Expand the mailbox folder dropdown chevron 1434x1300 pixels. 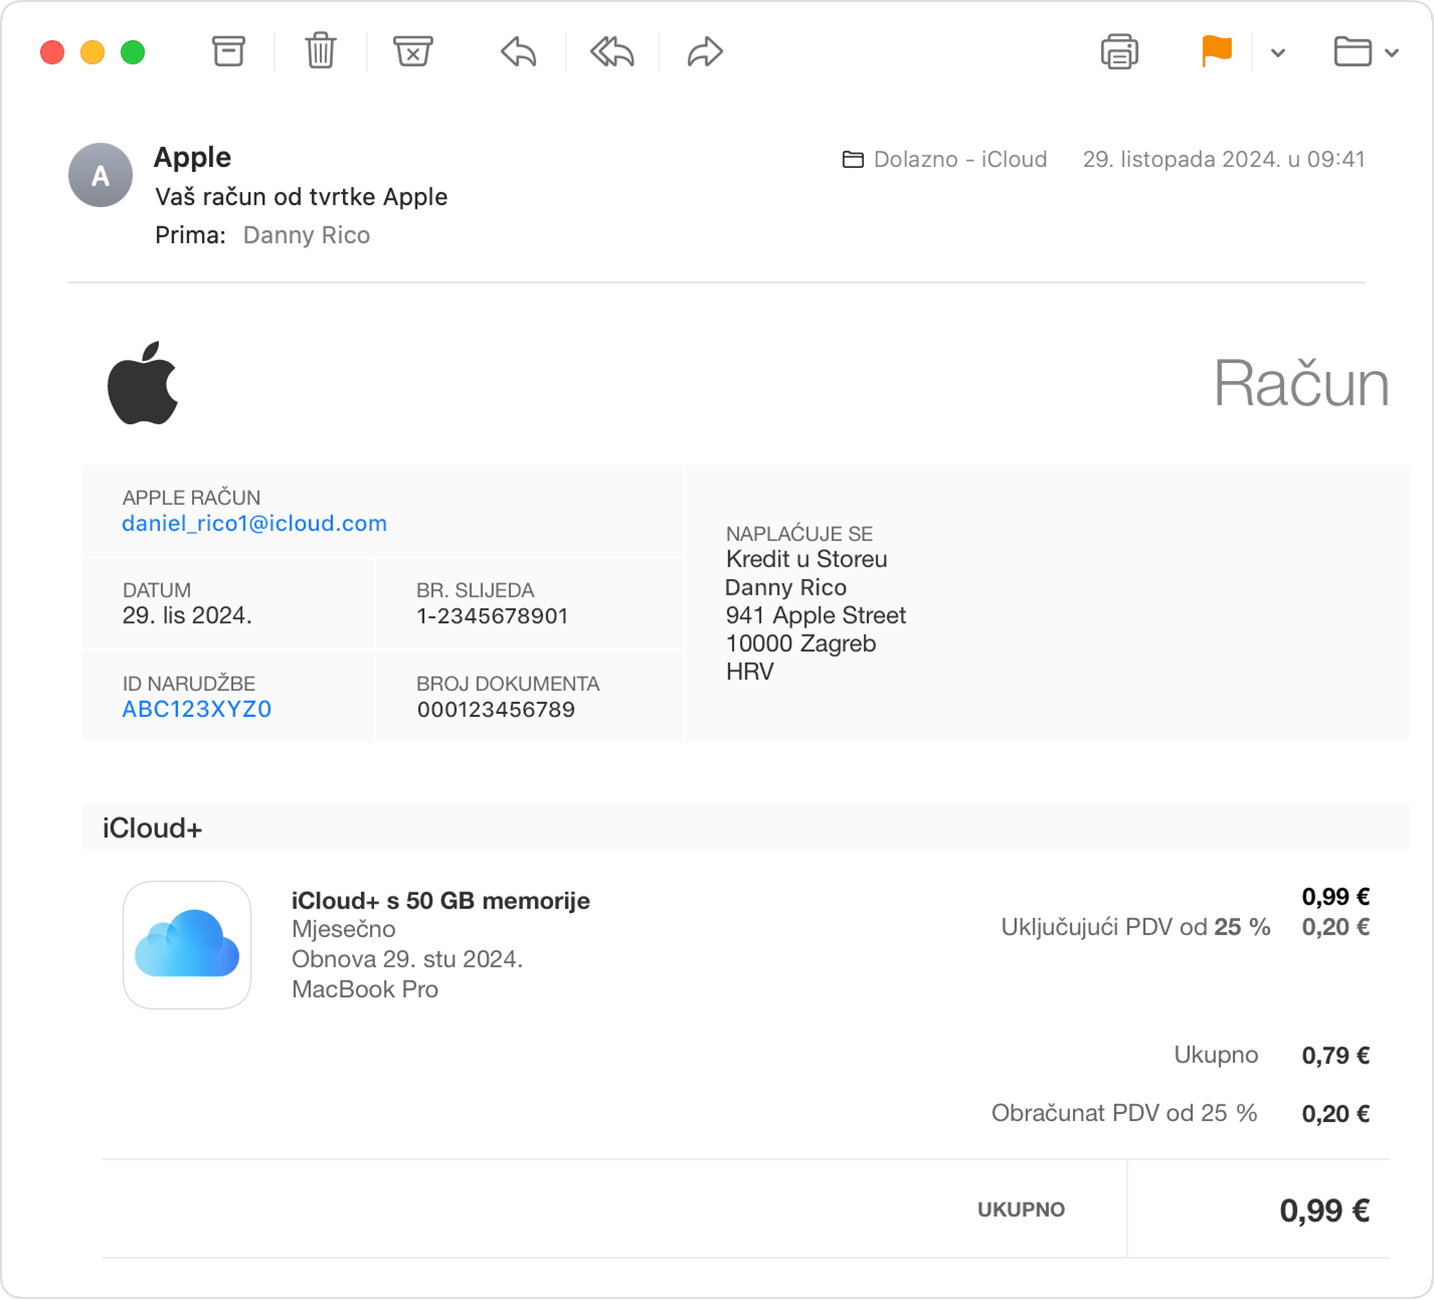click(x=1392, y=53)
